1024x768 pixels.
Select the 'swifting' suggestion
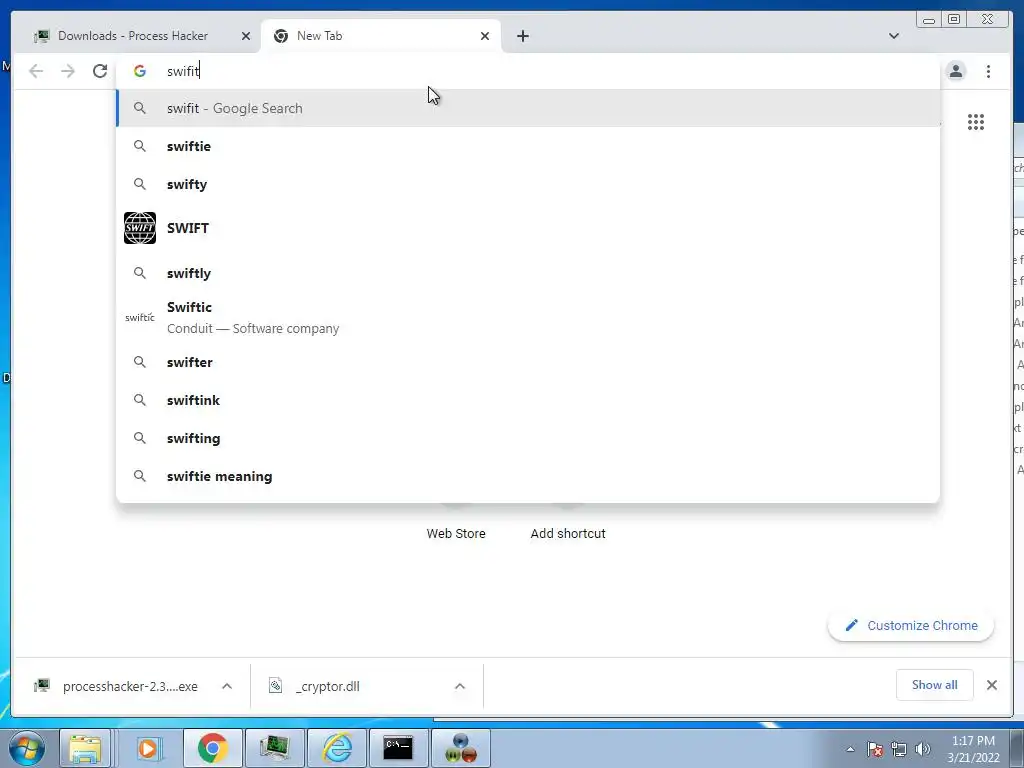click(x=528, y=438)
